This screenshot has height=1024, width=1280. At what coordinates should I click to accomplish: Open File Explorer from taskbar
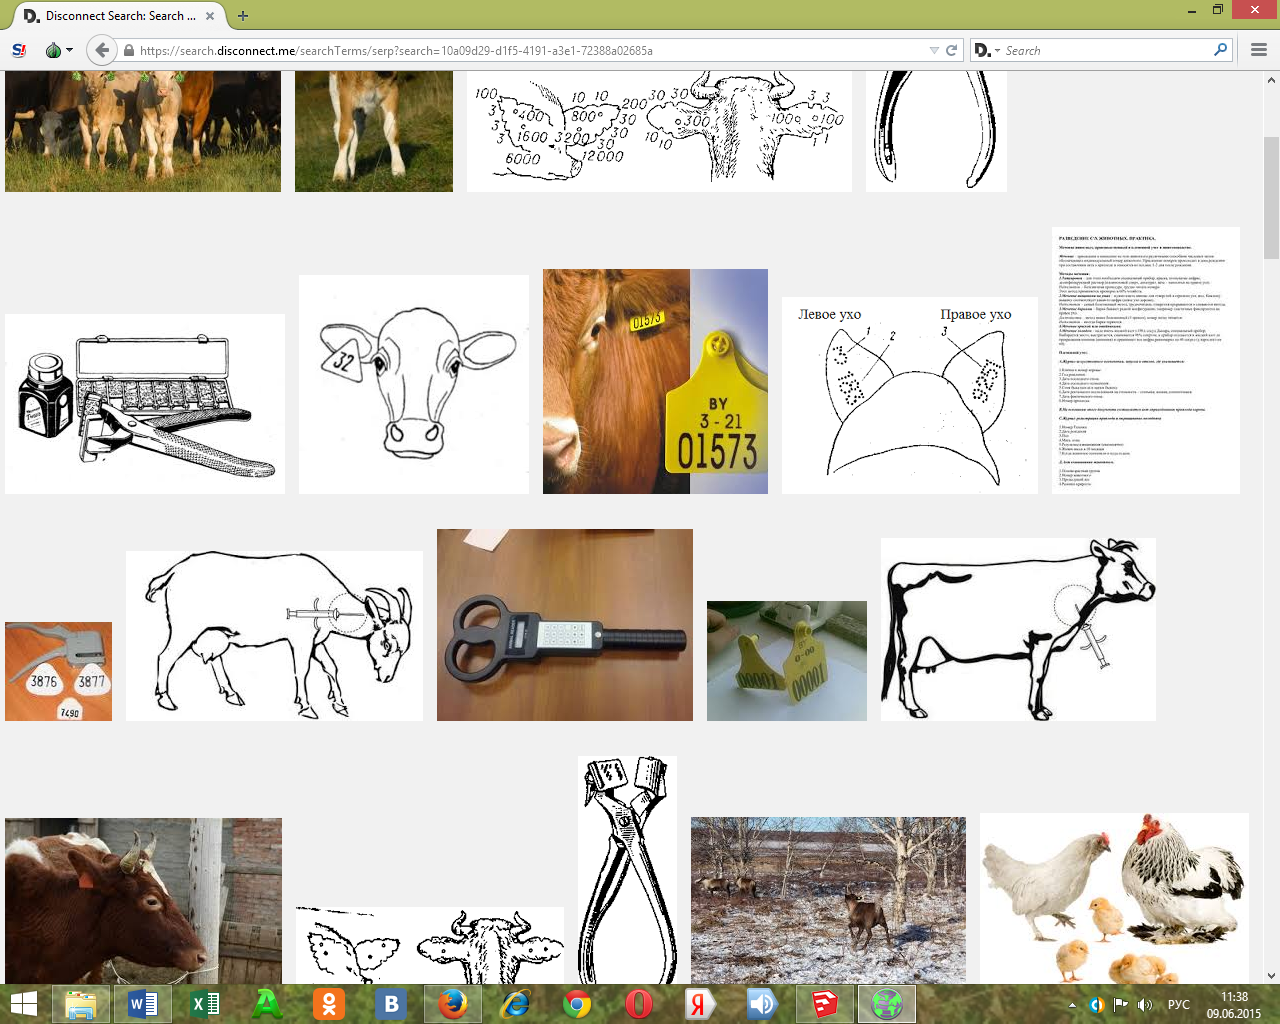coord(80,1004)
